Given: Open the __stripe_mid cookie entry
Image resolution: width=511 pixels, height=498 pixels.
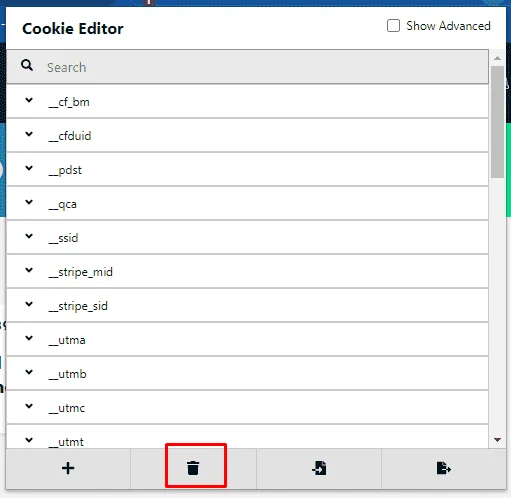Looking at the screenshot, I should 247,271.
